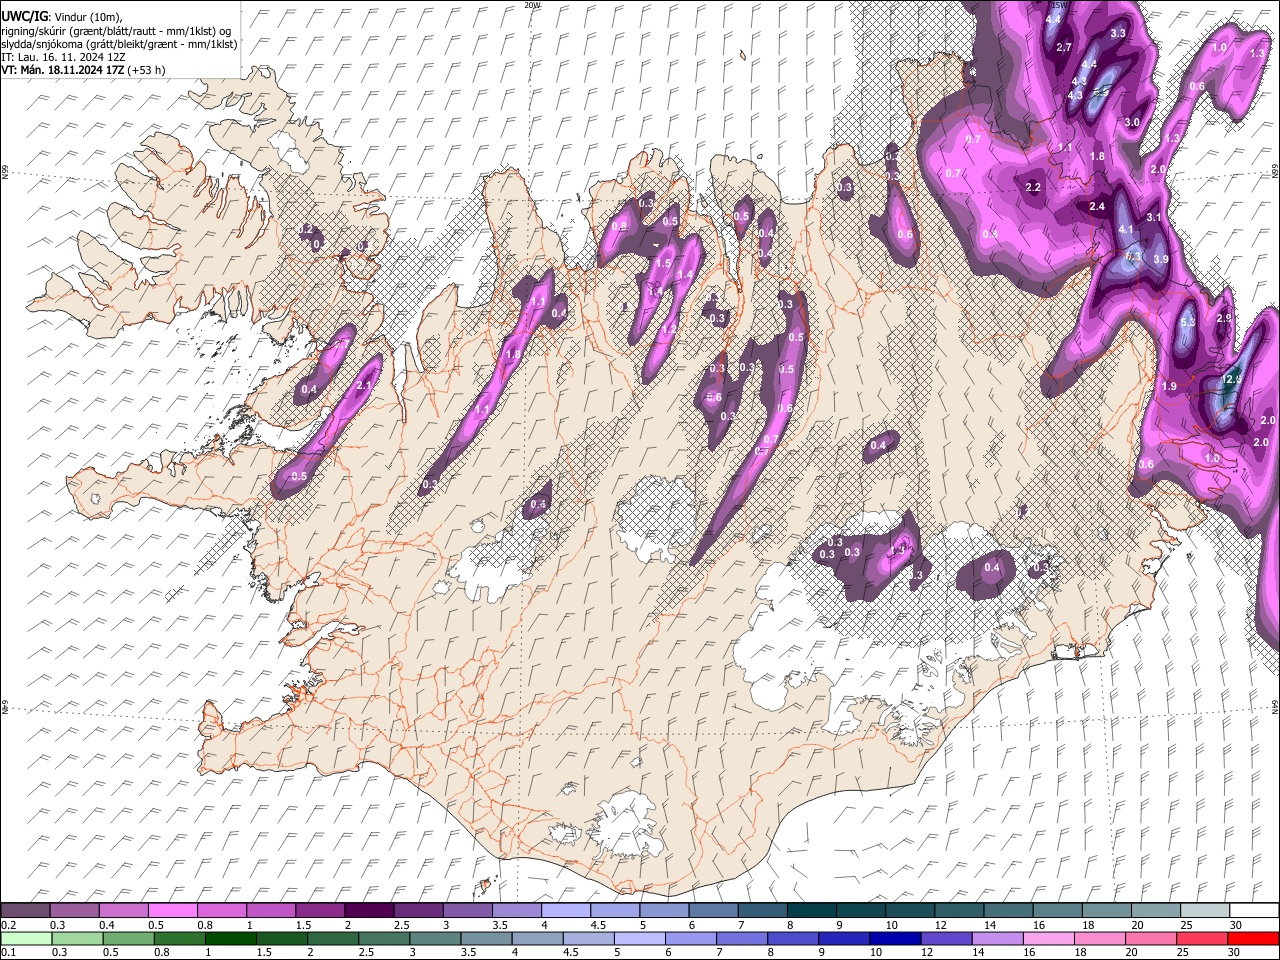Click the '20W' longitude label at the top edge
1280x960 pixels.
pyautogui.click(x=531, y=5)
